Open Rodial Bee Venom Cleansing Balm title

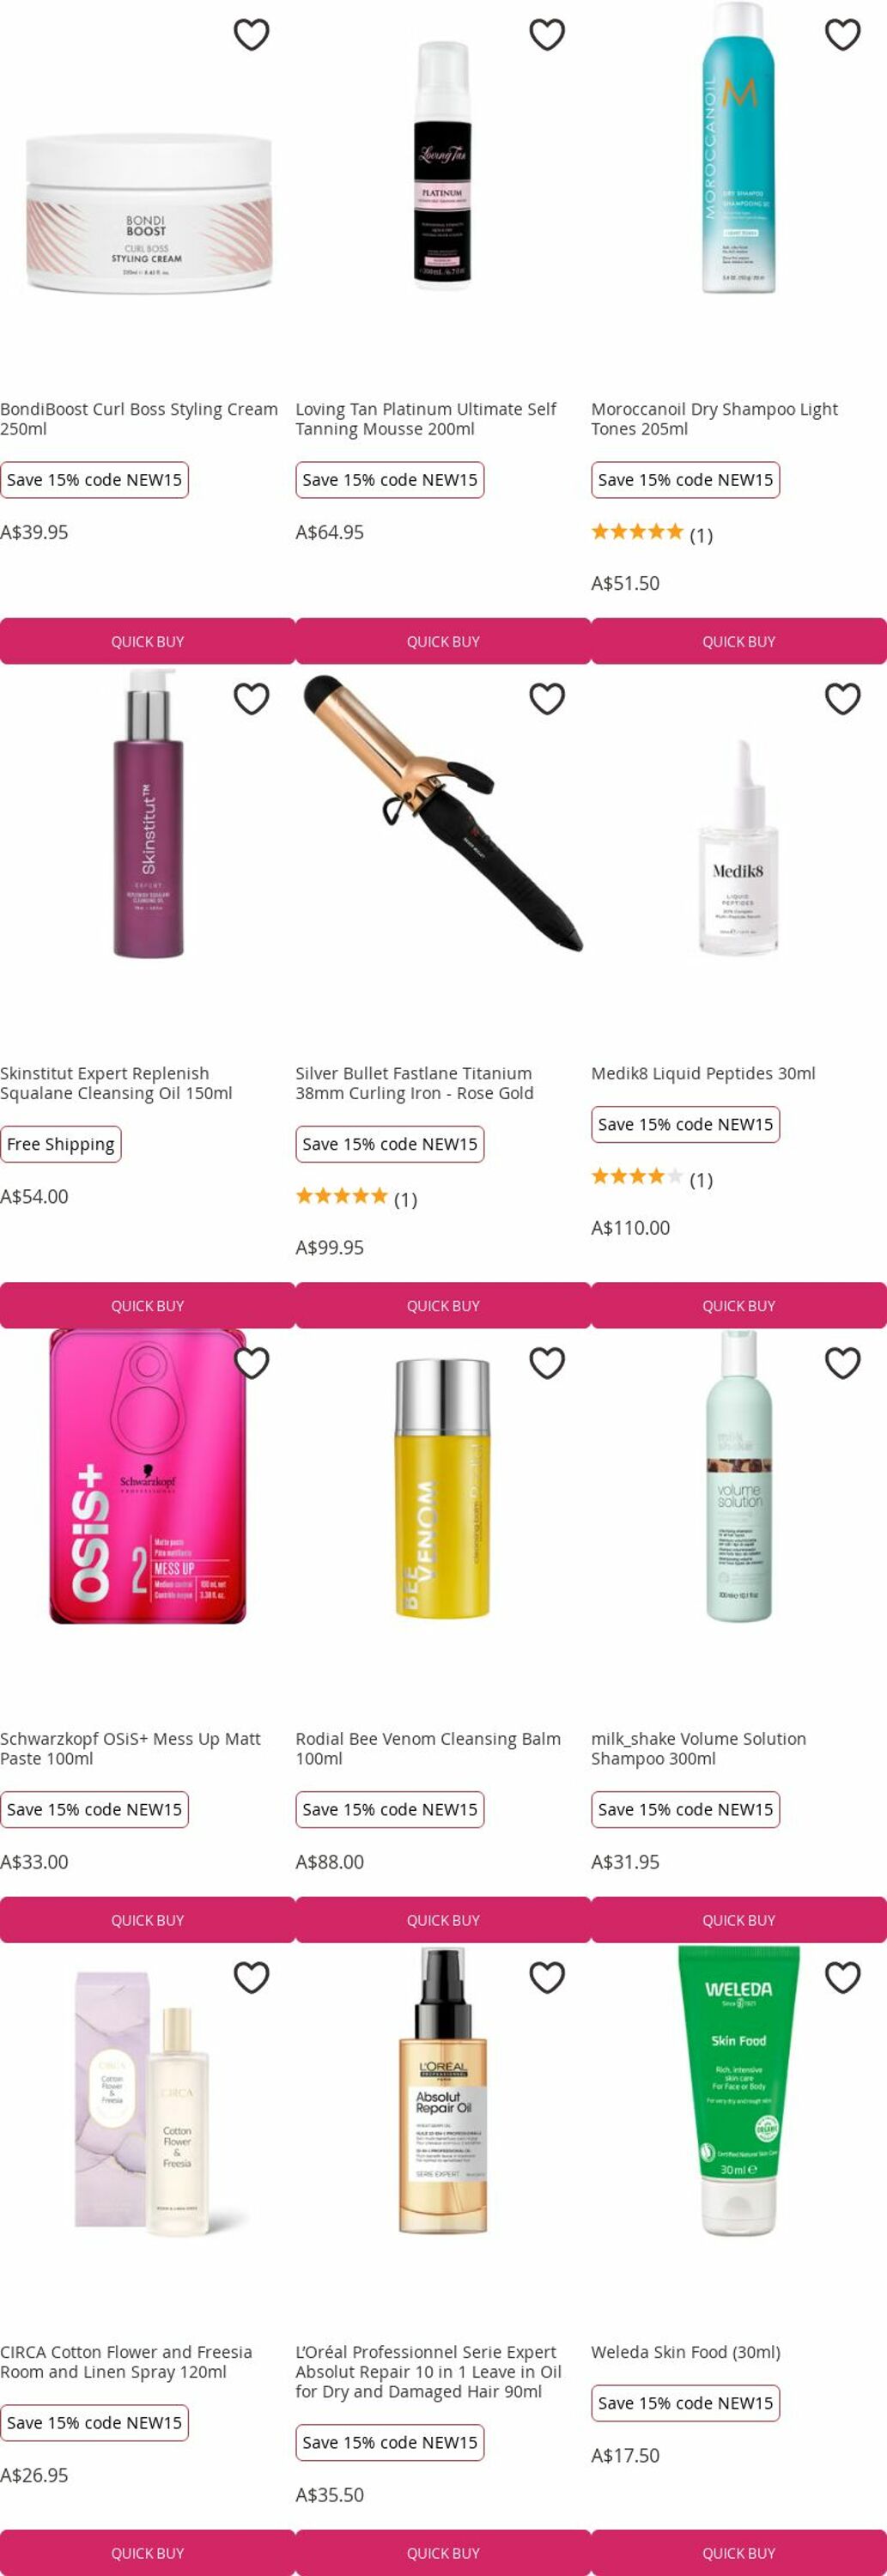click(x=428, y=1749)
